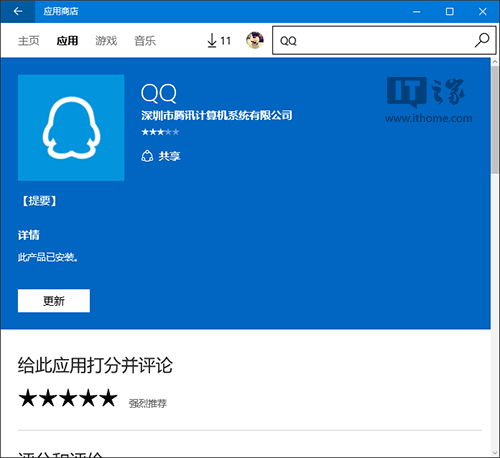Rate the app one star
Screen dimensions: 500x458
click(28, 398)
